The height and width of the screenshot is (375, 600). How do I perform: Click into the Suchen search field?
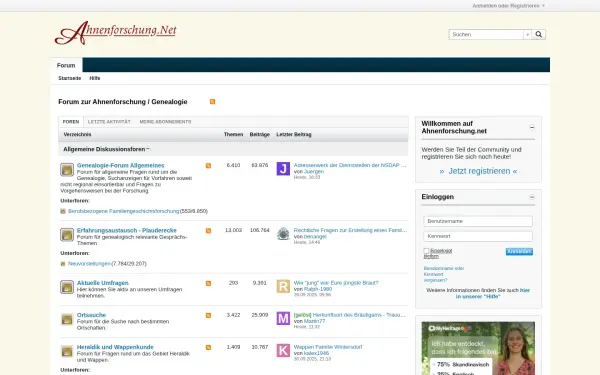[x=486, y=34]
